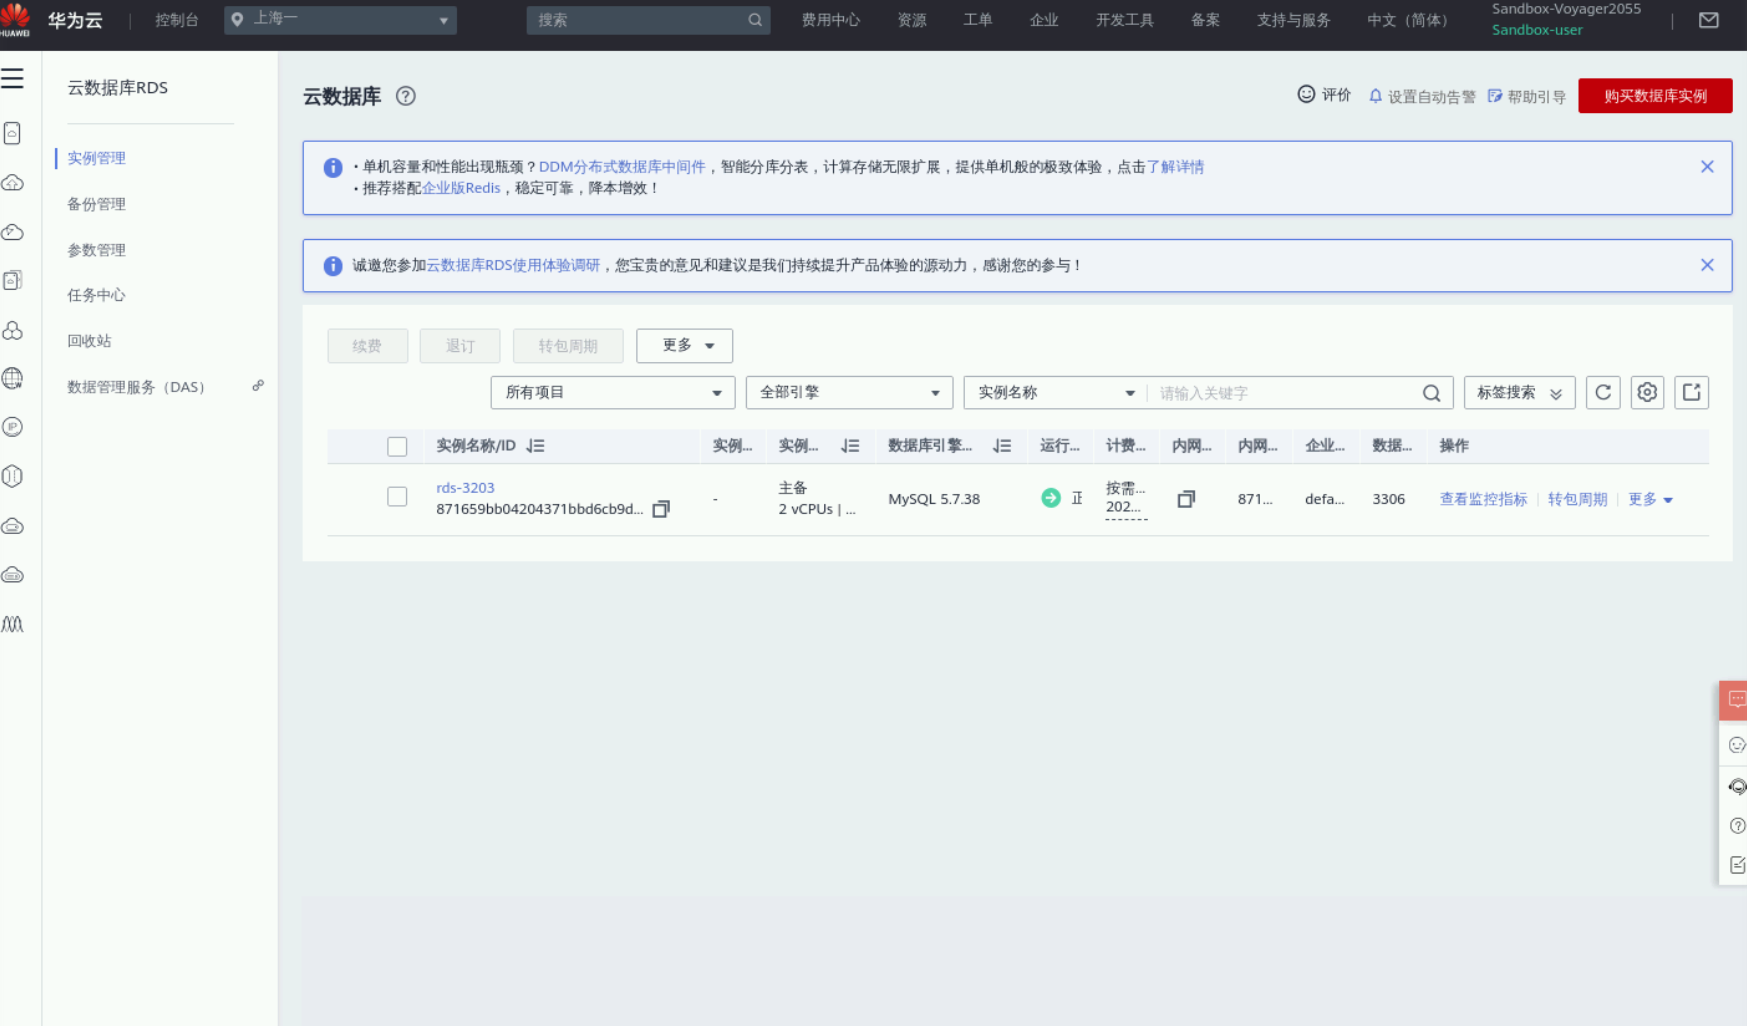Click the 购买数据库实例 button

(1655, 96)
